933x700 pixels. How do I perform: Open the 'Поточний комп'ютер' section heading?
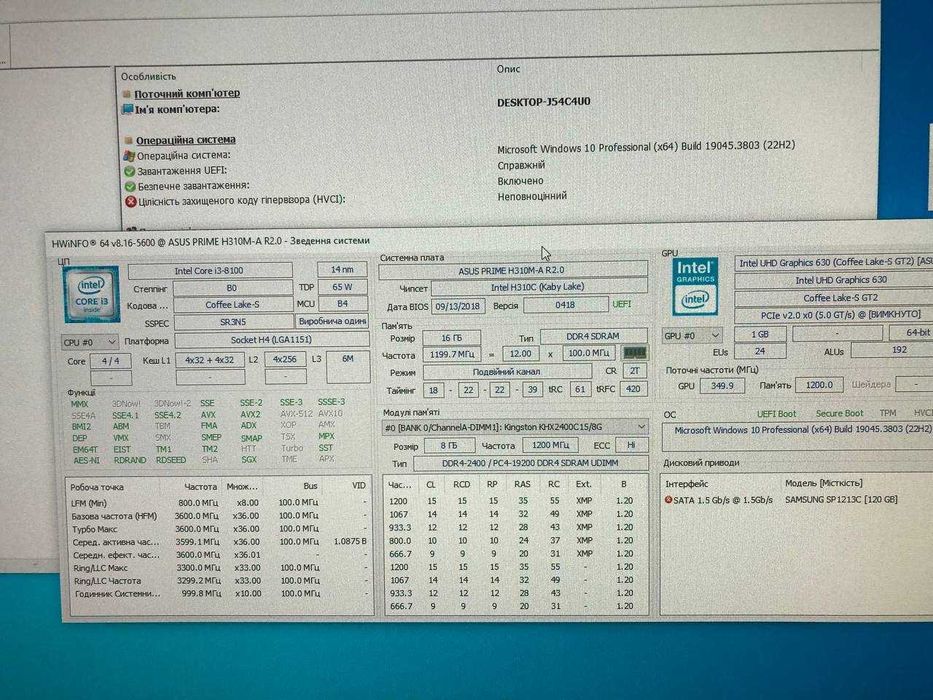(187, 93)
